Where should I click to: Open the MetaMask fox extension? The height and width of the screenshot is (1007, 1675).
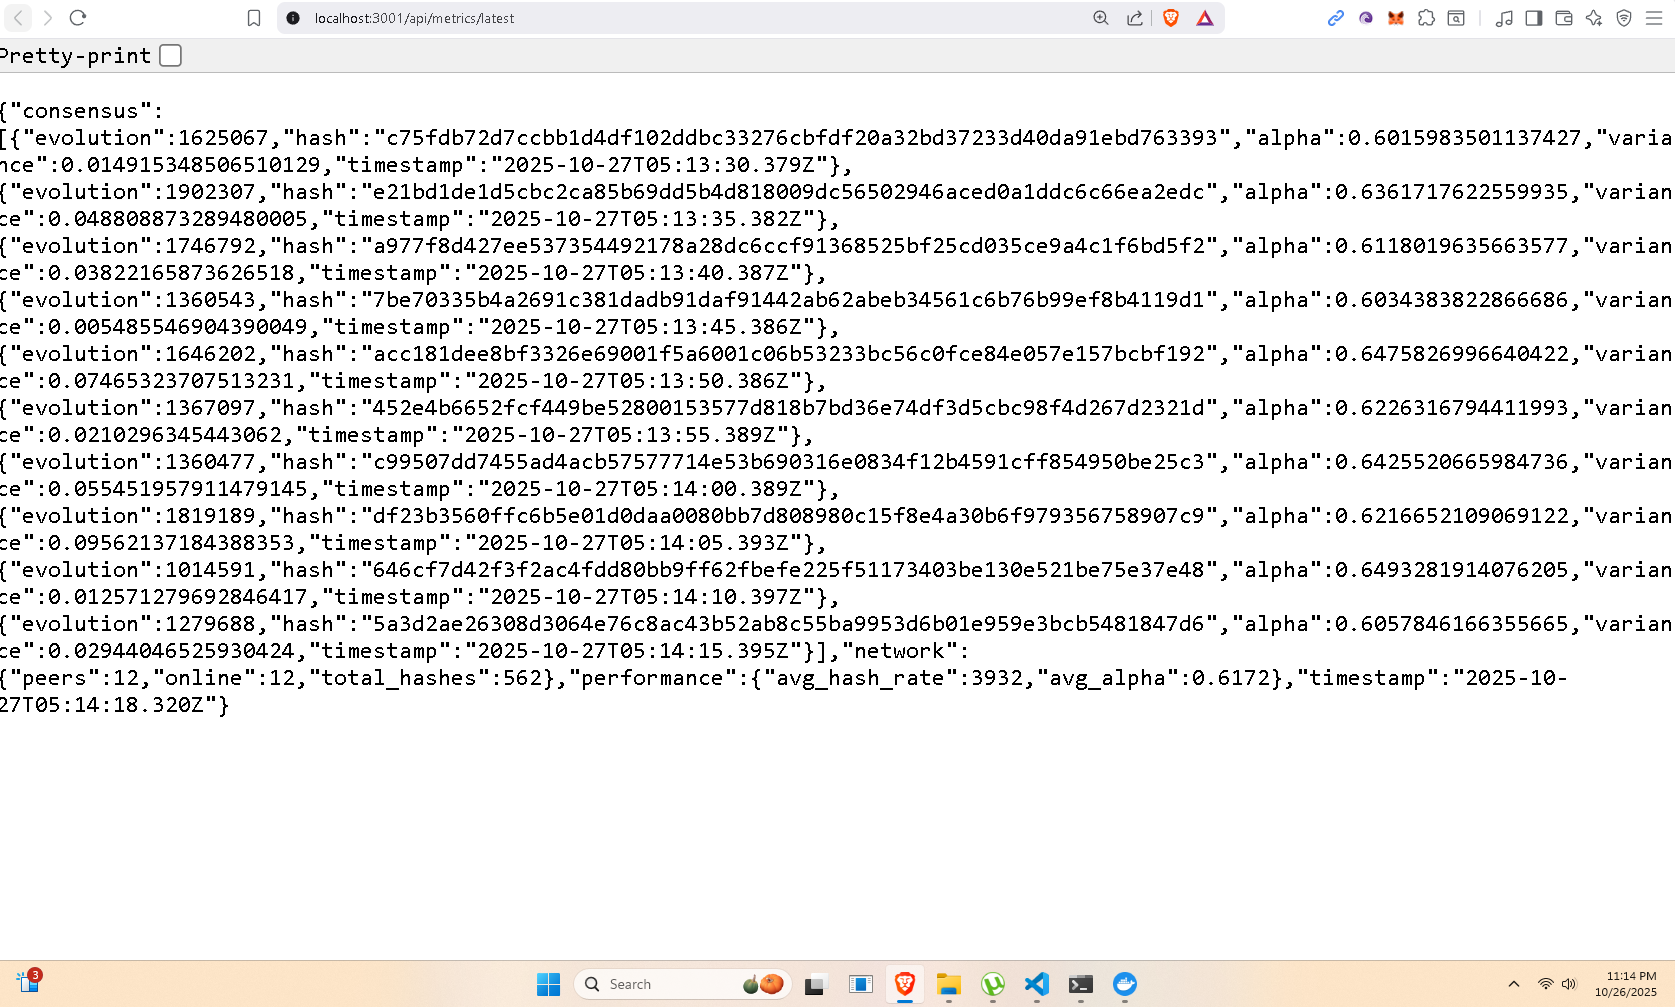[1396, 18]
